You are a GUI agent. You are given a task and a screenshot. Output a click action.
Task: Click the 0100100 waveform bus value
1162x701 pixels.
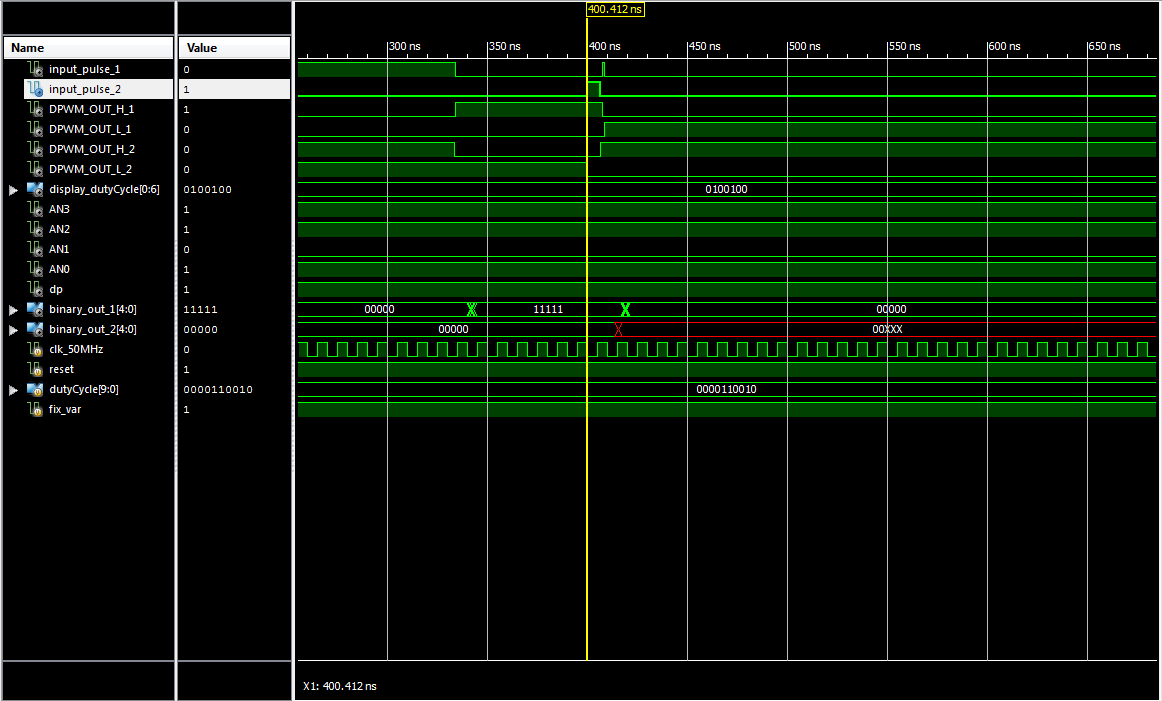[x=726, y=189]
